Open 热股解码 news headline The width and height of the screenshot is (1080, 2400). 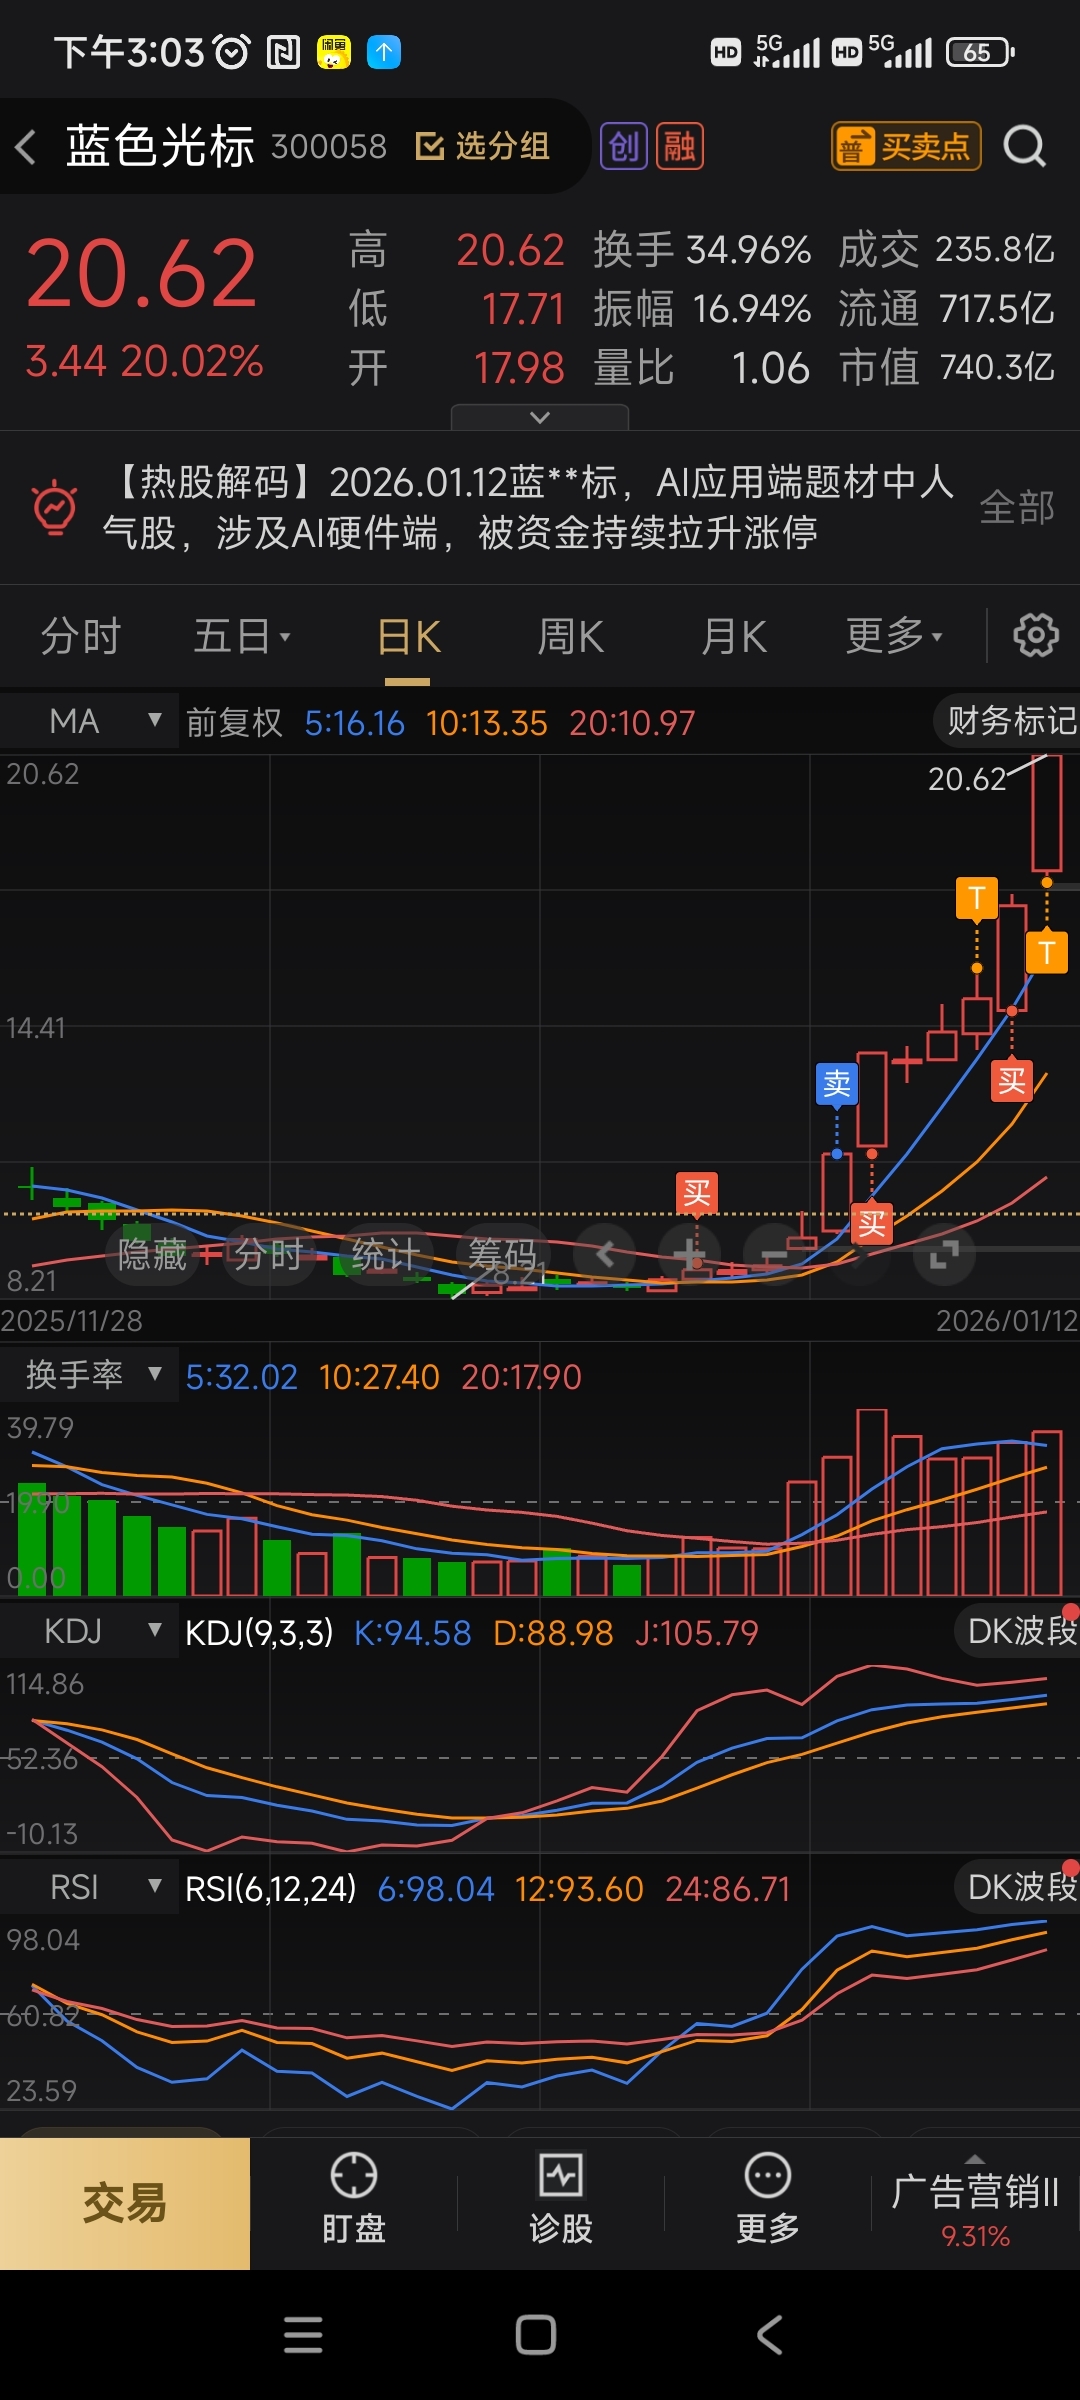pos(528,507)
